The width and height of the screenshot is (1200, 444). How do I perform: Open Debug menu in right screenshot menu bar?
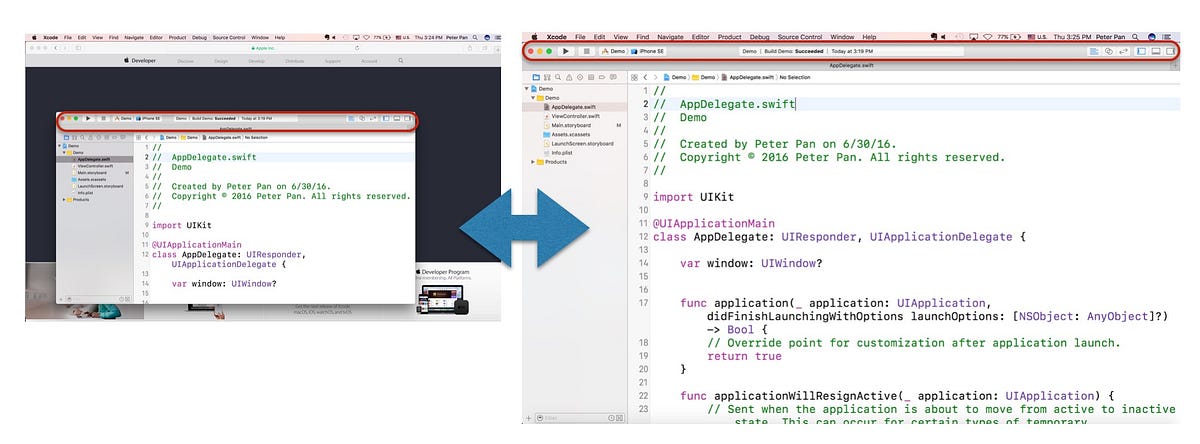759,37
